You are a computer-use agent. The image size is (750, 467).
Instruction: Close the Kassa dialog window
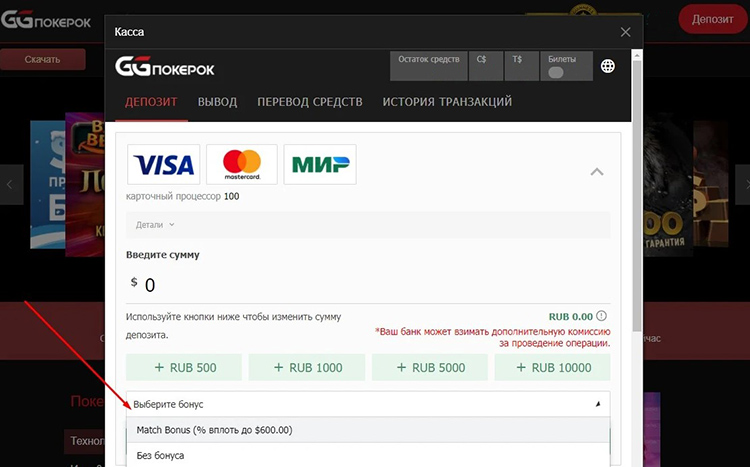626,32
